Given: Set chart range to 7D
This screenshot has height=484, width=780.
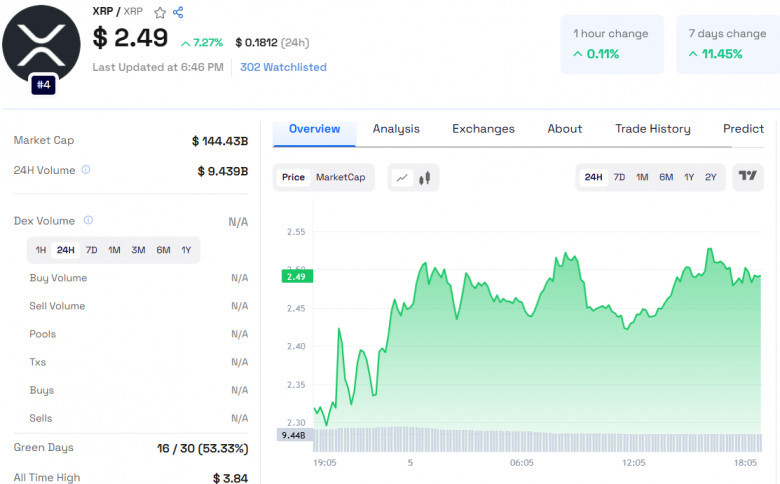Looking at the screenshot, I should click(x=619, y=177).
